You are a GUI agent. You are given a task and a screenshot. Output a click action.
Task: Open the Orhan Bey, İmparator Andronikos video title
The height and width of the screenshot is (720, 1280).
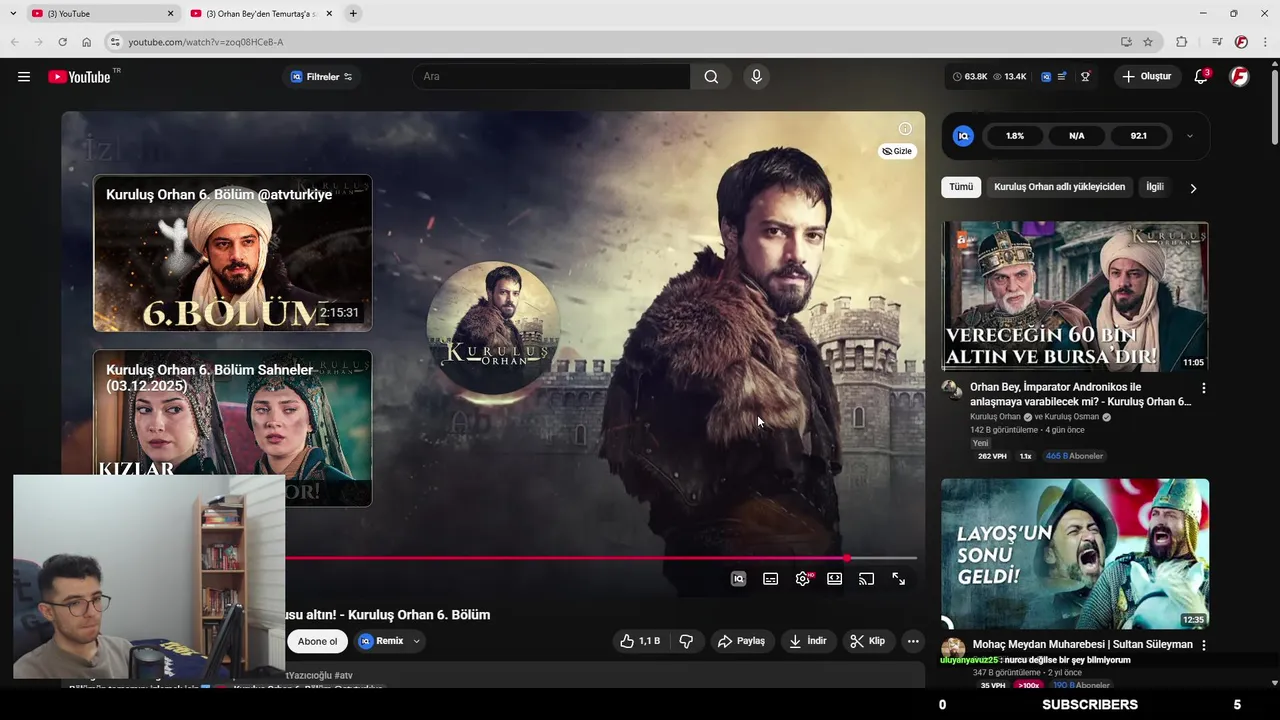coord(1081,394)
